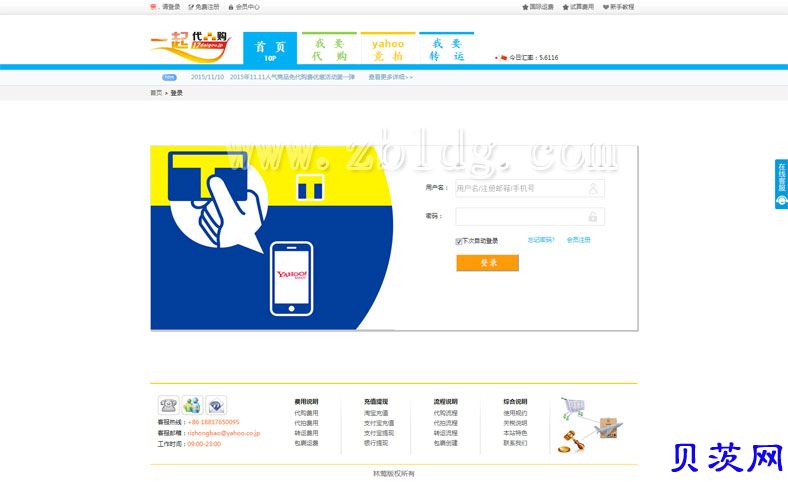Open the 我要代购 navigation tab
Viewport: 788px width, 482px height.
pyautogui.click(x=329, y=49)
